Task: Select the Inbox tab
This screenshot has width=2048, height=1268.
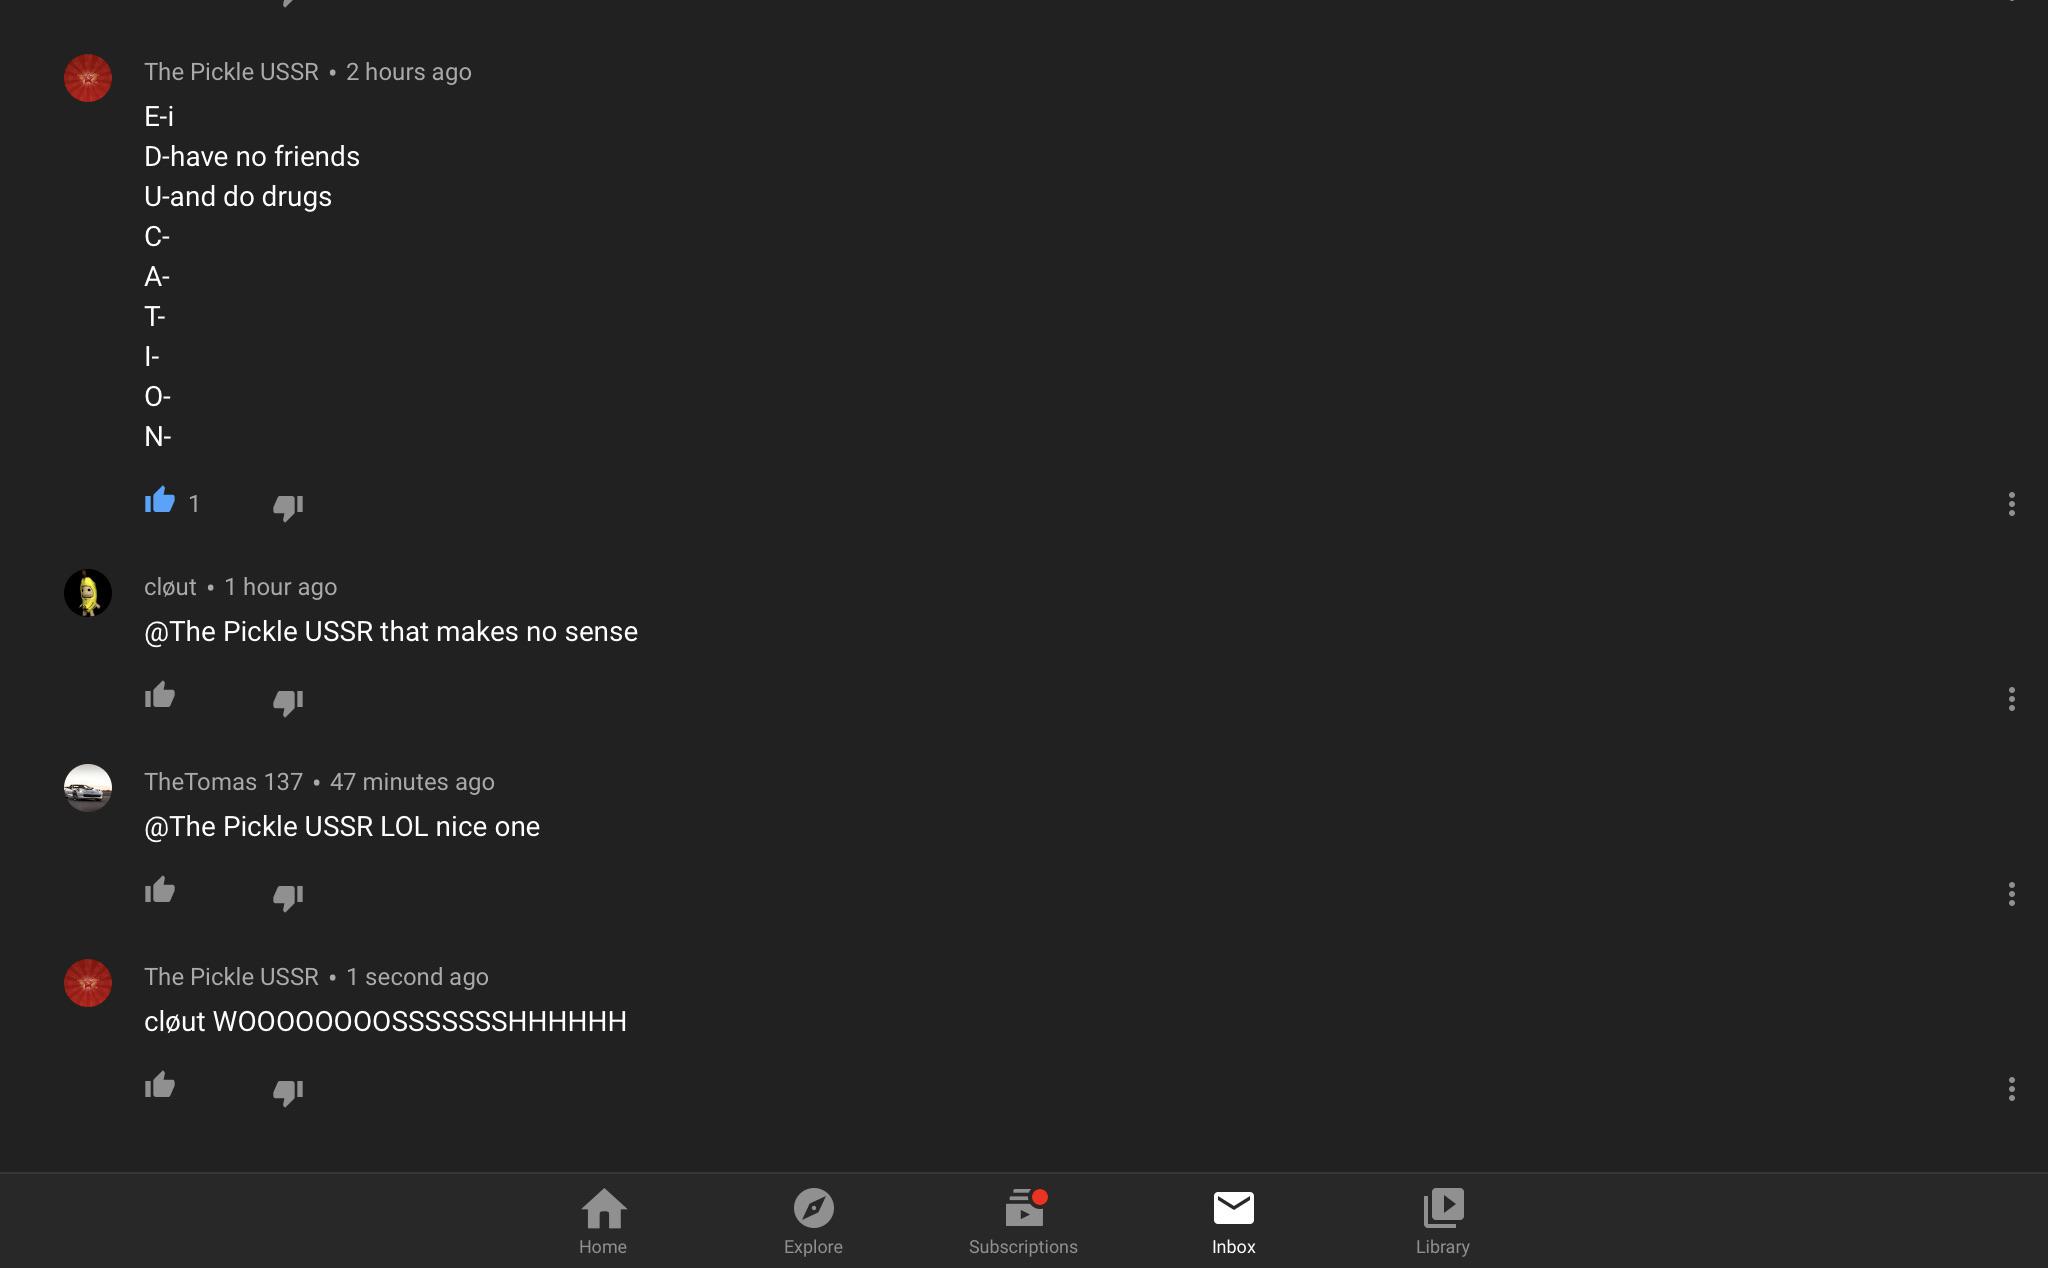Action: coord(1233,1221)
